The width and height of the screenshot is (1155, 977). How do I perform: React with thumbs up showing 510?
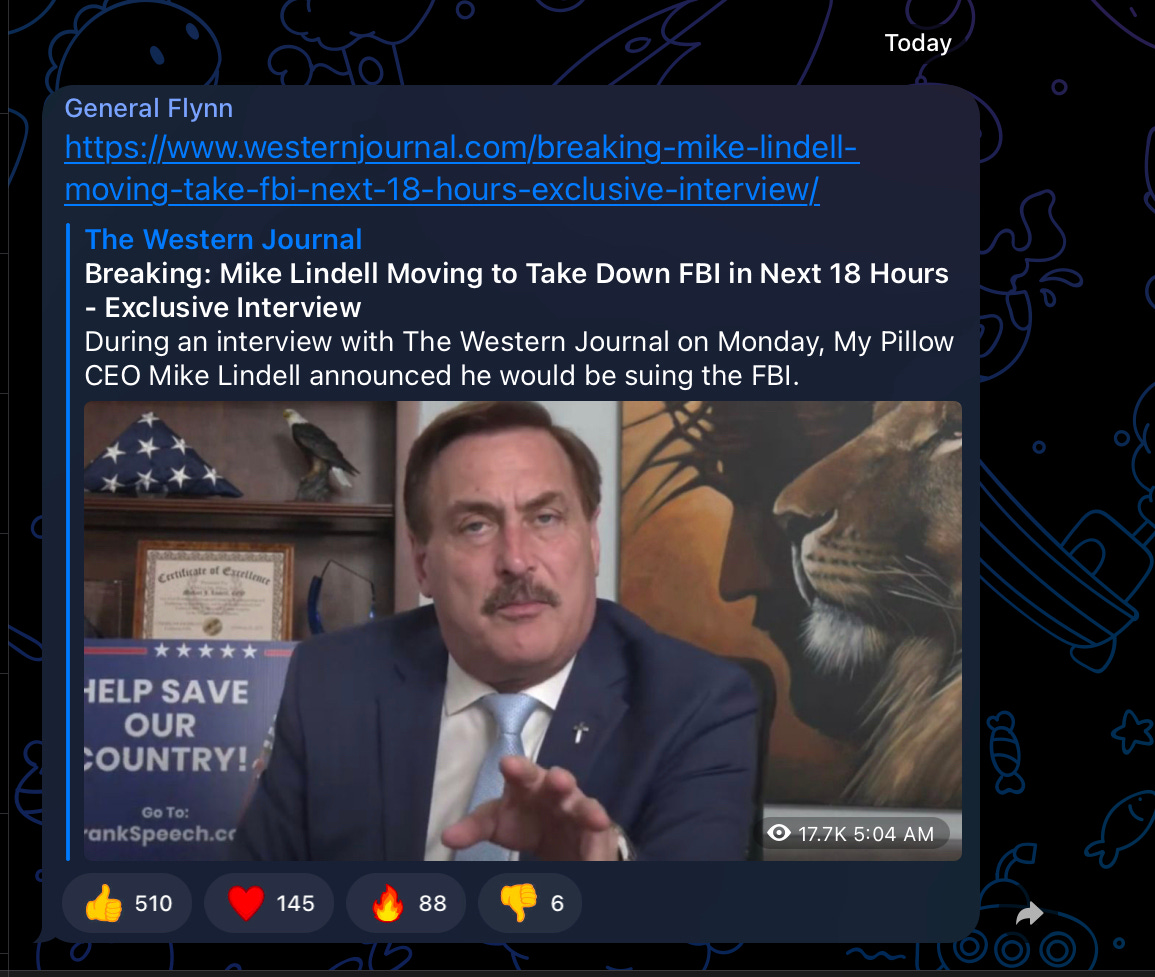coord(127,903)
